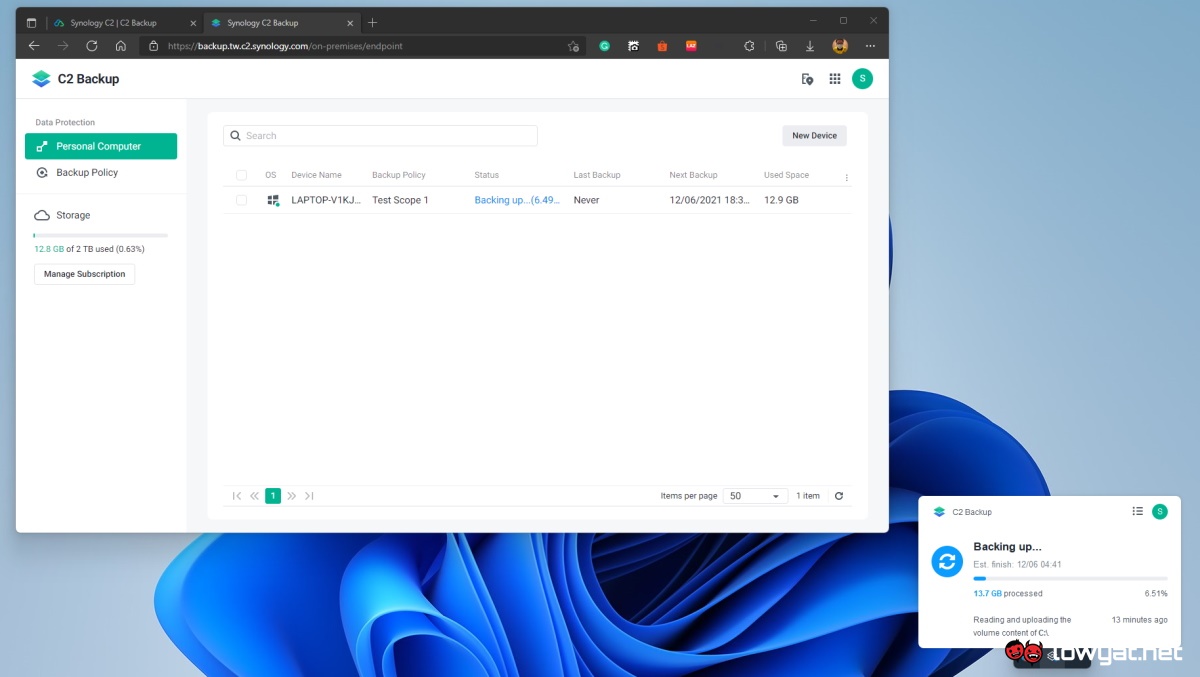Screen dimensions: 1200x677
Task: Sort by the Used Space column header
Action: 786,175
